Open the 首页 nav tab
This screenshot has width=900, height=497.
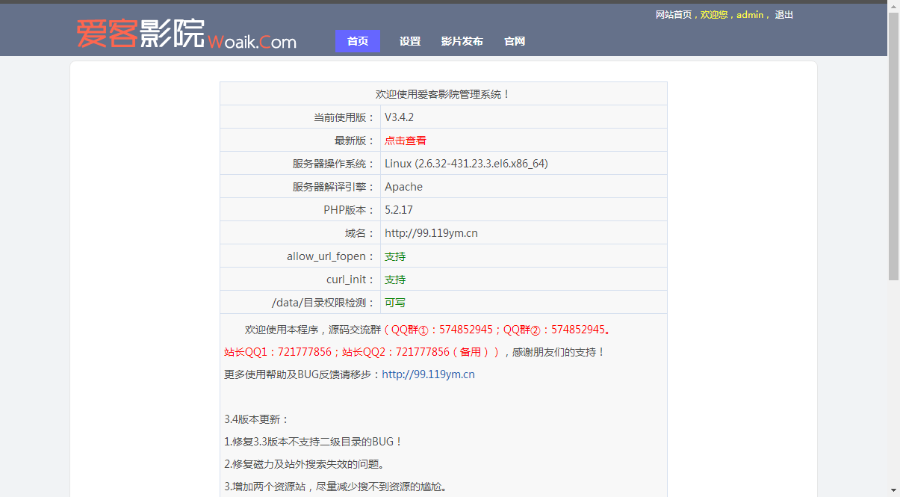[x=358, y=41]
